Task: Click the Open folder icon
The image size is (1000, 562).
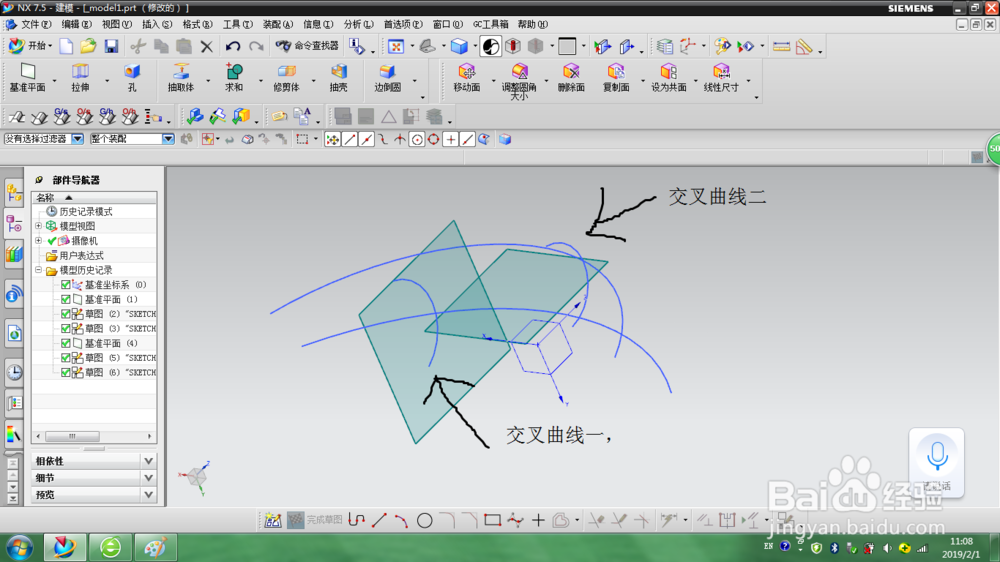Action: point(88,46)
